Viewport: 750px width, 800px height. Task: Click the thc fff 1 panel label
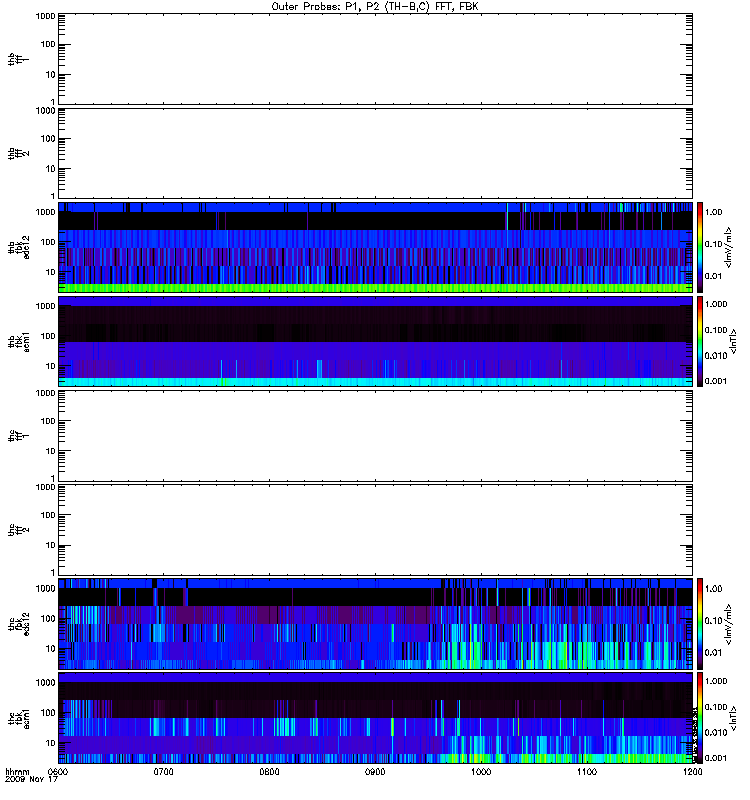tap(18, 436)
